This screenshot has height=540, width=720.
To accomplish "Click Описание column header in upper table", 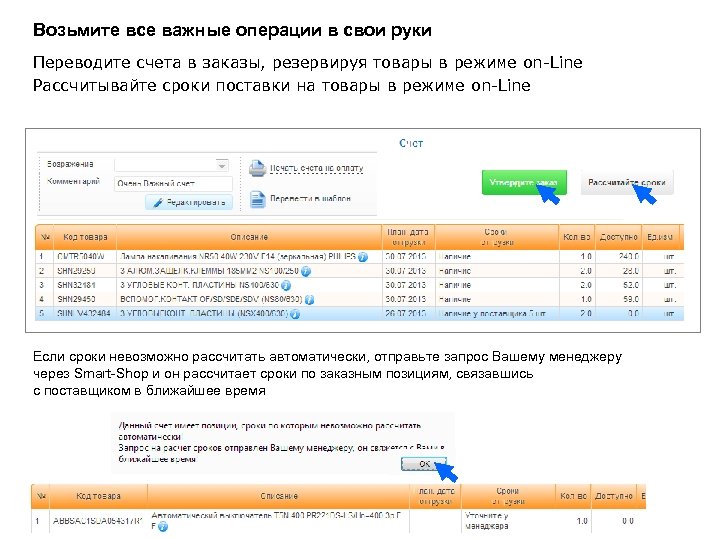I will pos(249,237).
